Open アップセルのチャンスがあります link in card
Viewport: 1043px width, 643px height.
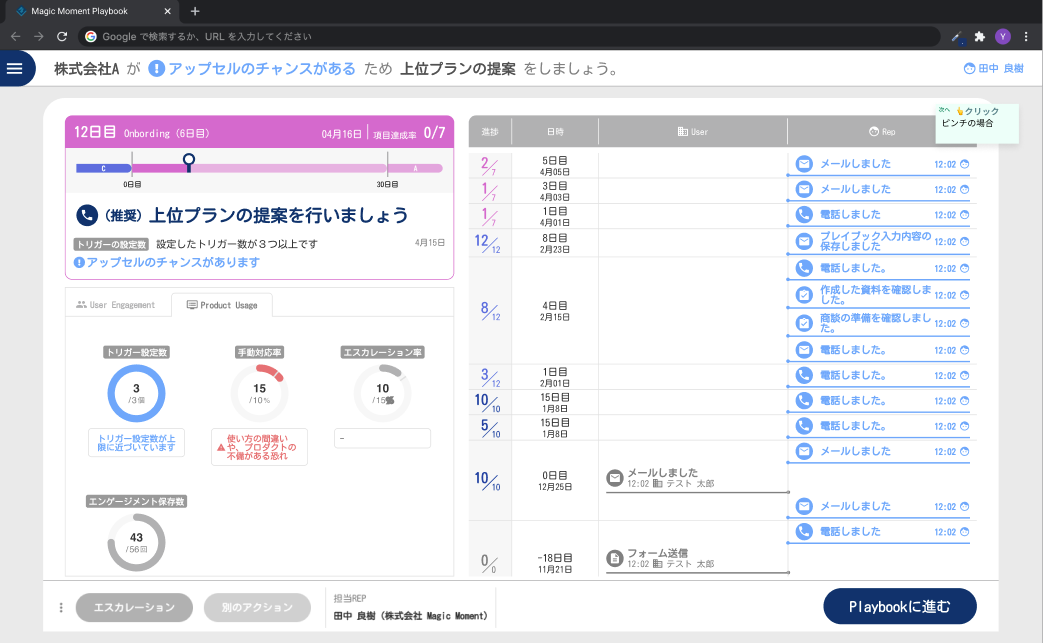pos(173,263)
